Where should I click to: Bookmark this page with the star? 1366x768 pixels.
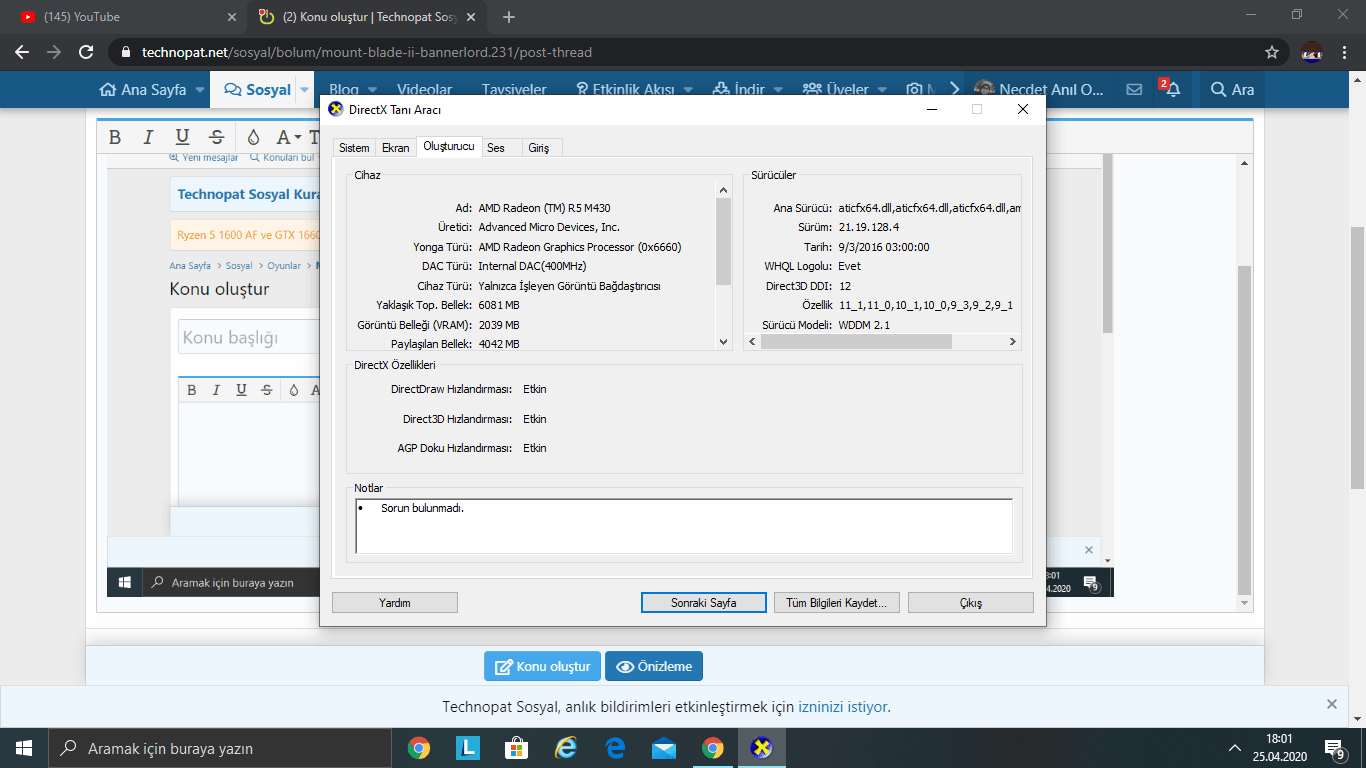(1272, 52)
